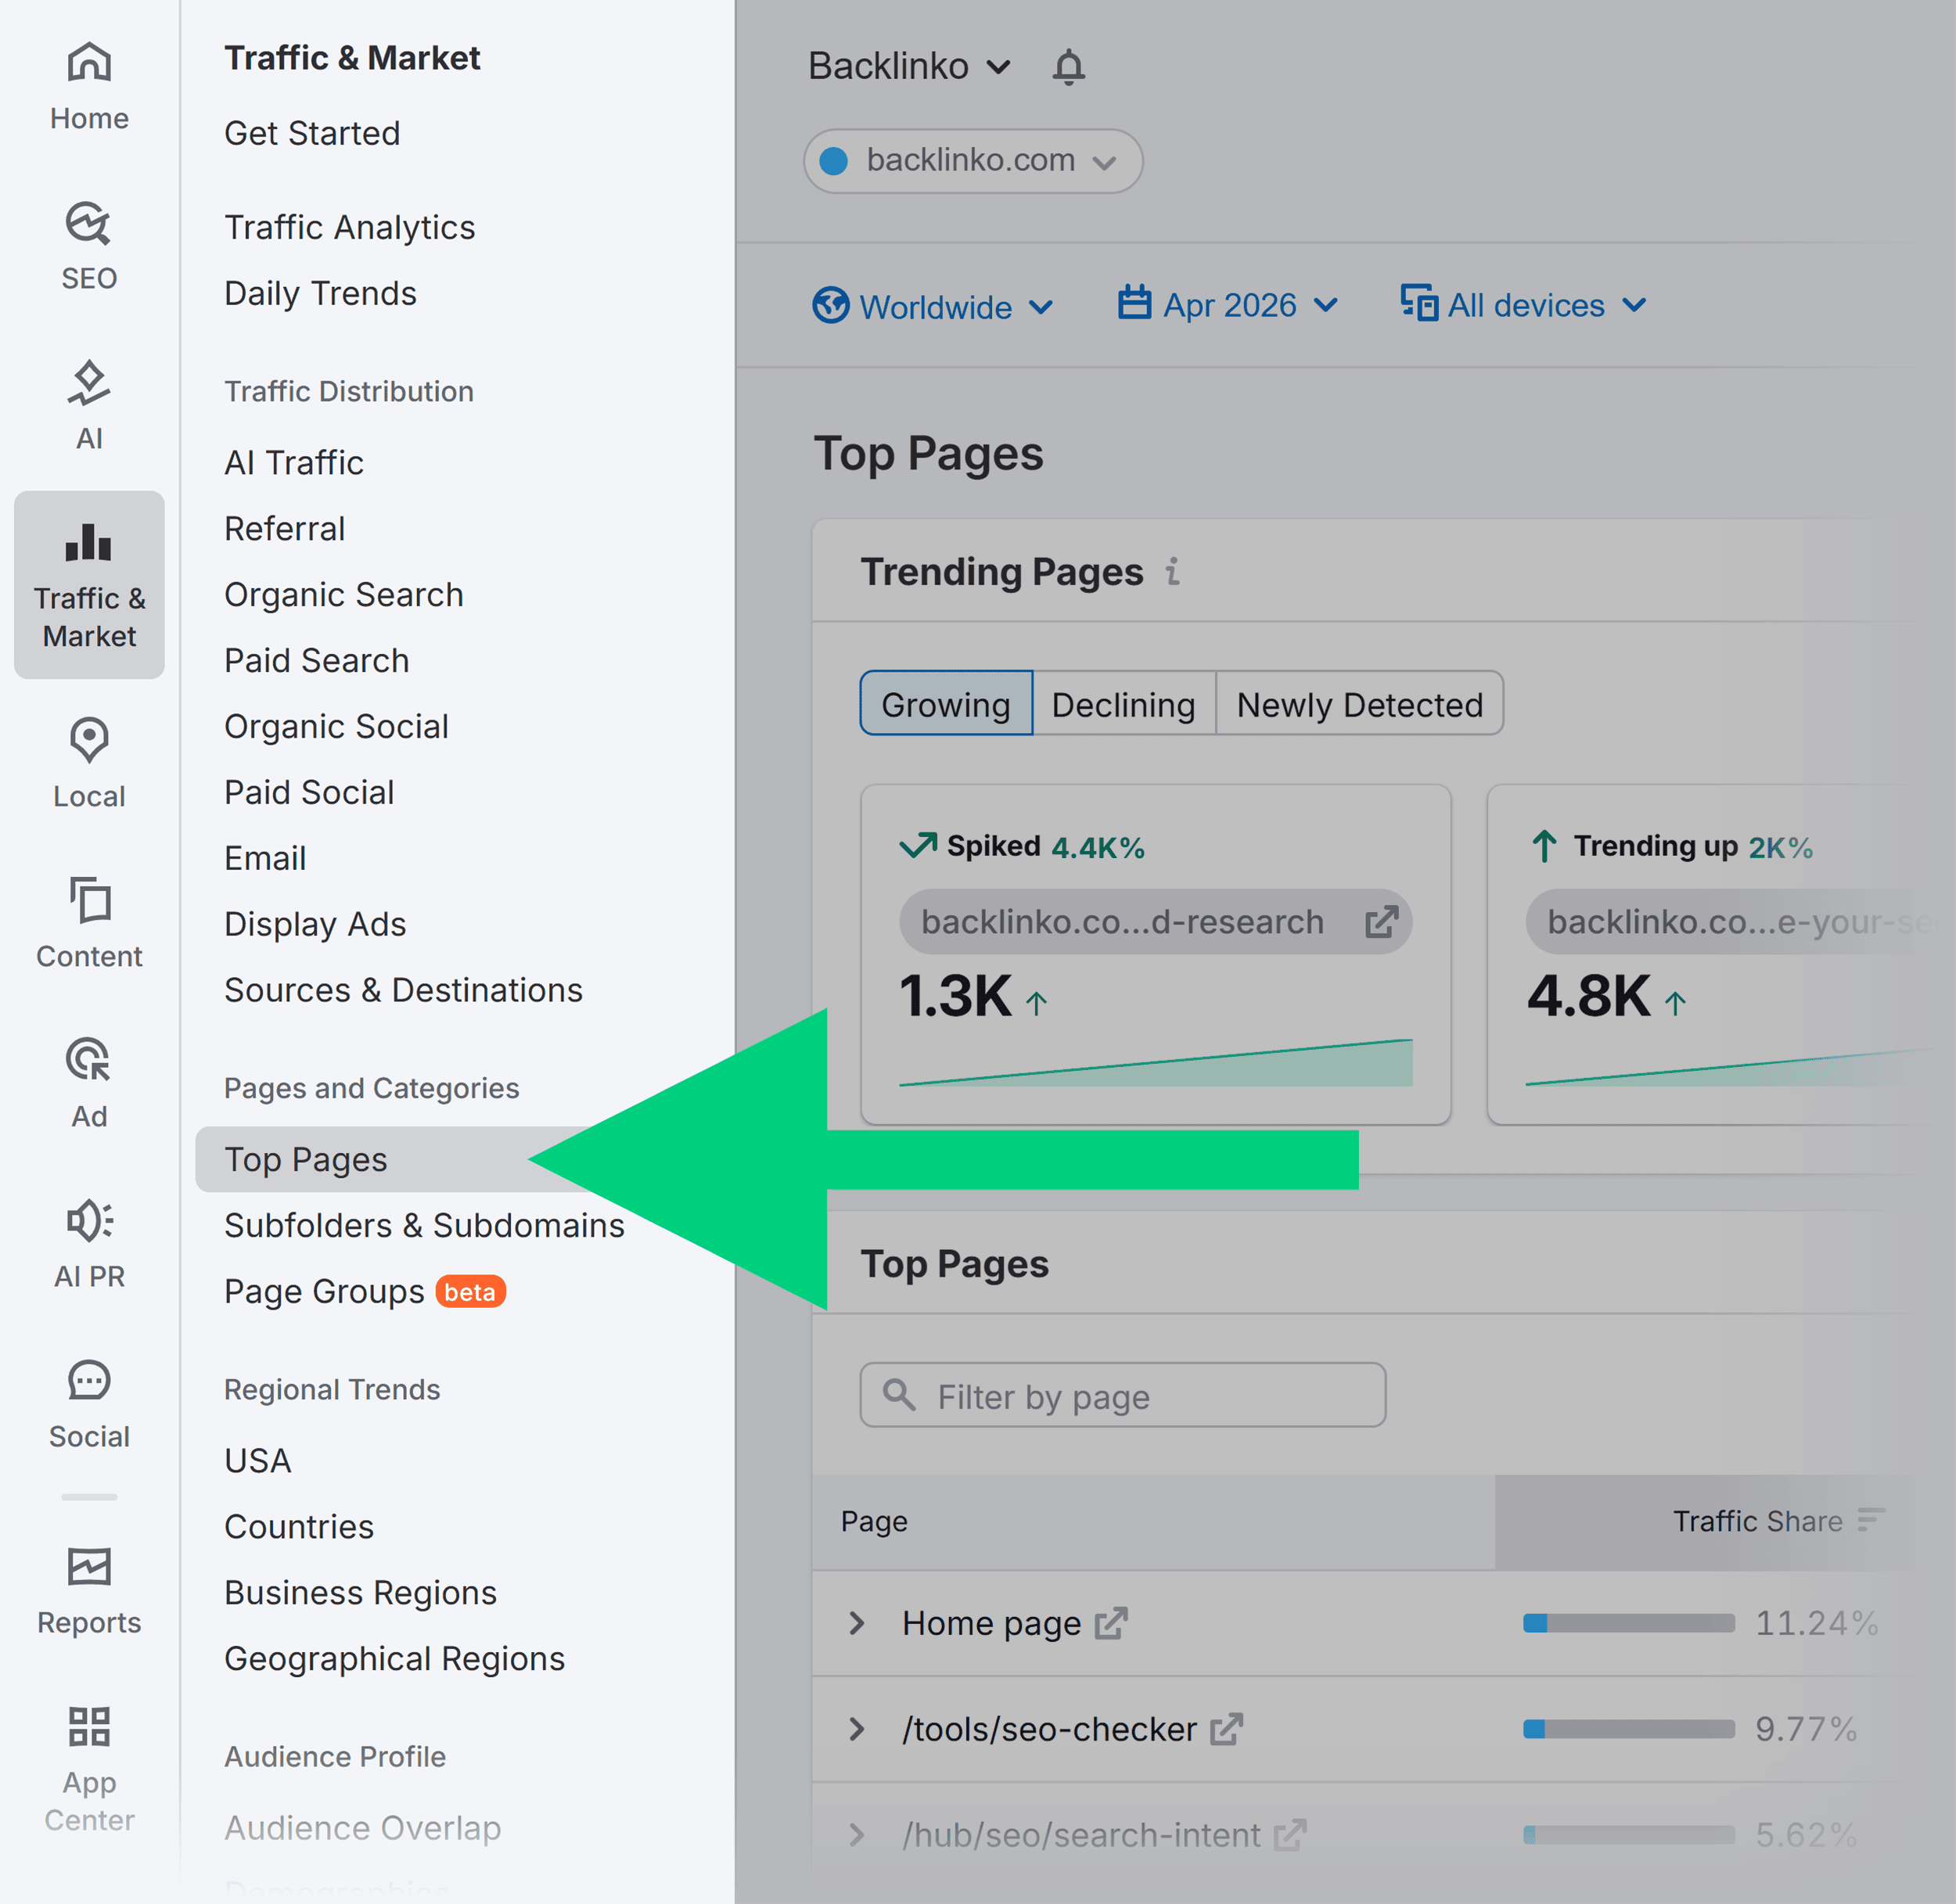This screenshot has height=1904, width=1956.
Task: Open Traffic Analytics
Action: 350,227
